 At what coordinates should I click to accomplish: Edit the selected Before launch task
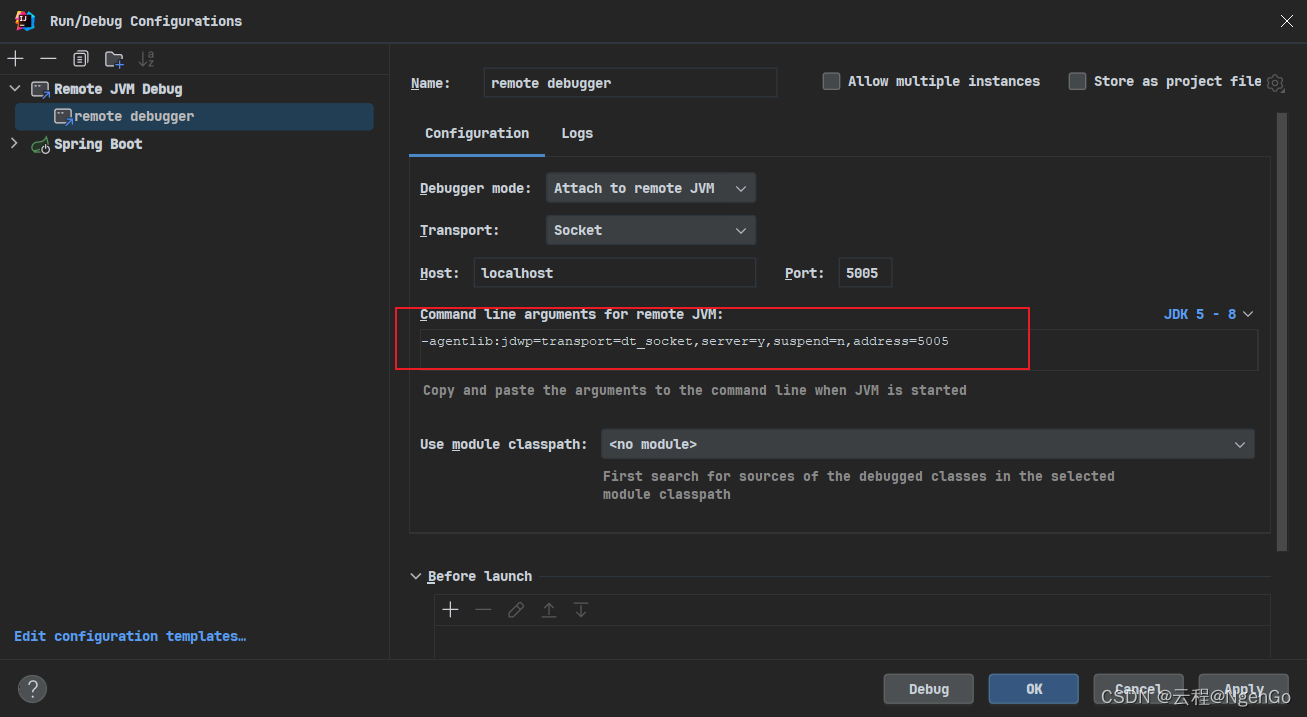(515, 609)
